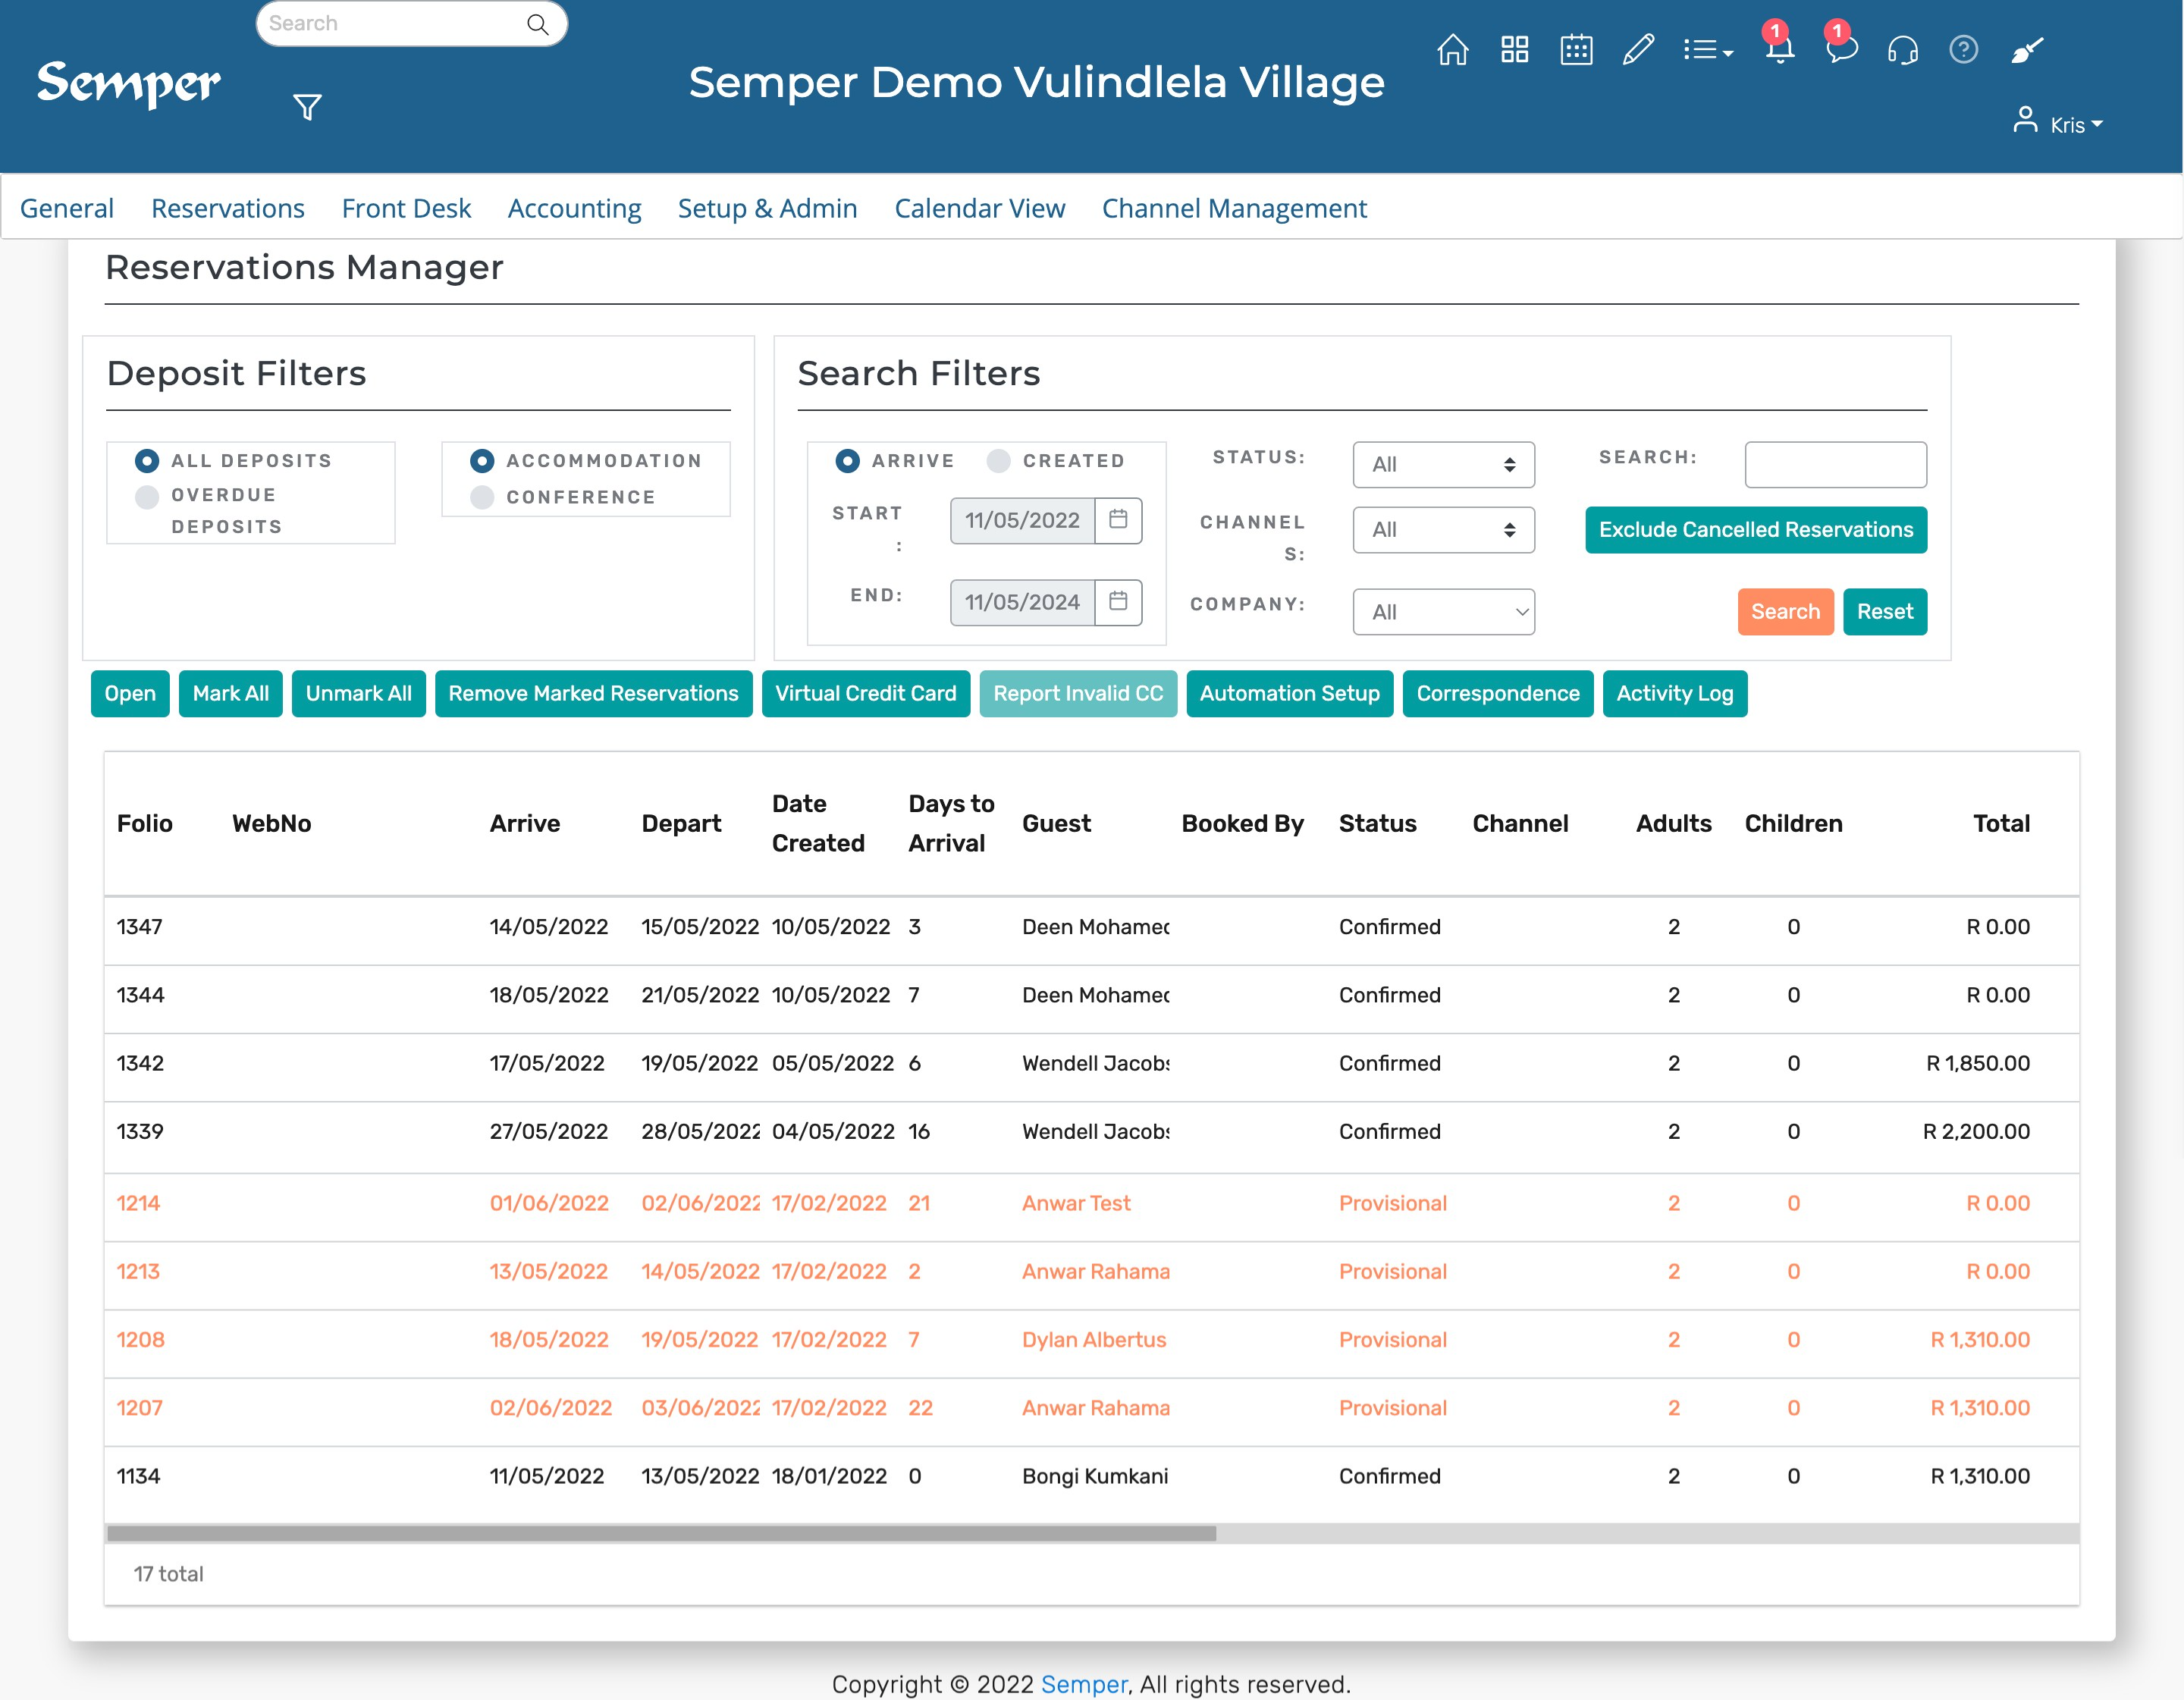2184x1700 pixels.
Task: Open the calendar icon in the header
Action: pyautogui.click(x=1576, y=49)
